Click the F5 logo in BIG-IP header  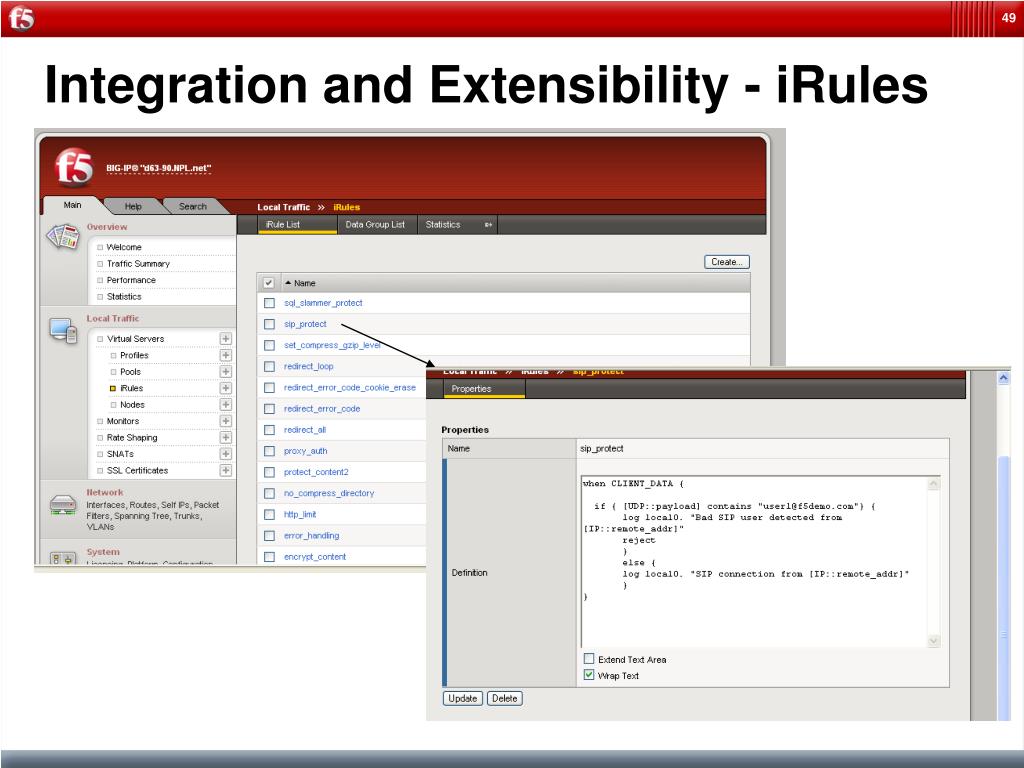coord(74,167)
